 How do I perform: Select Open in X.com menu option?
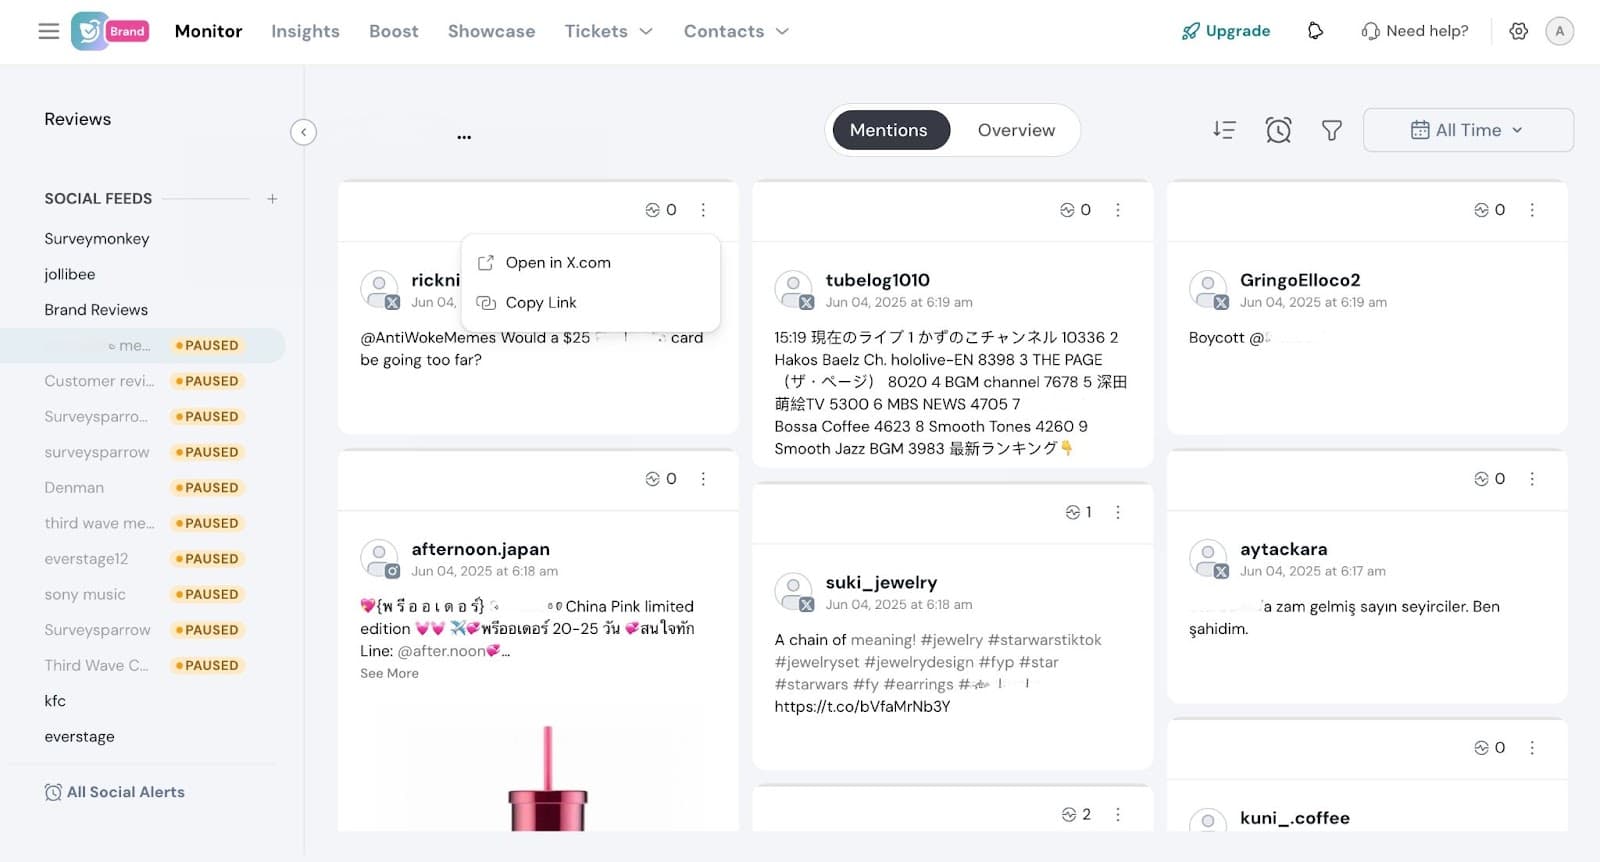(557, 263)
